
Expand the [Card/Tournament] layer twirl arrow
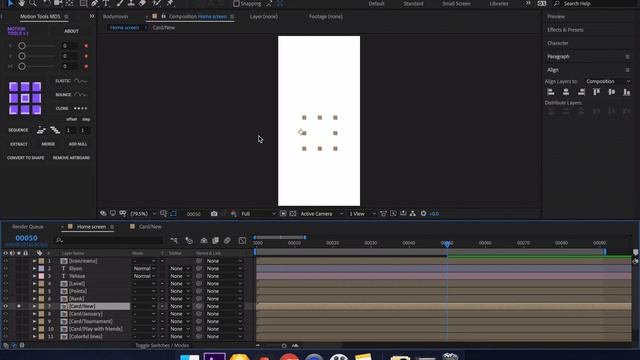pyautogui.click(x=34, y=321)
